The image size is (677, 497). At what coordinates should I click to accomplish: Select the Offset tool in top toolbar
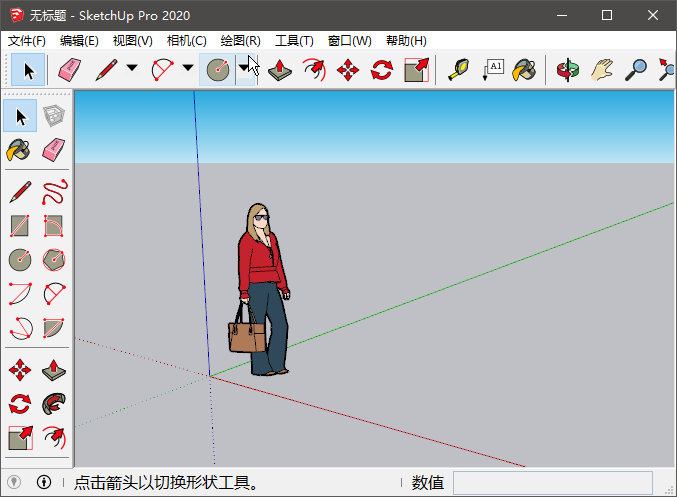pyautogui.click(x=314, y=70)
